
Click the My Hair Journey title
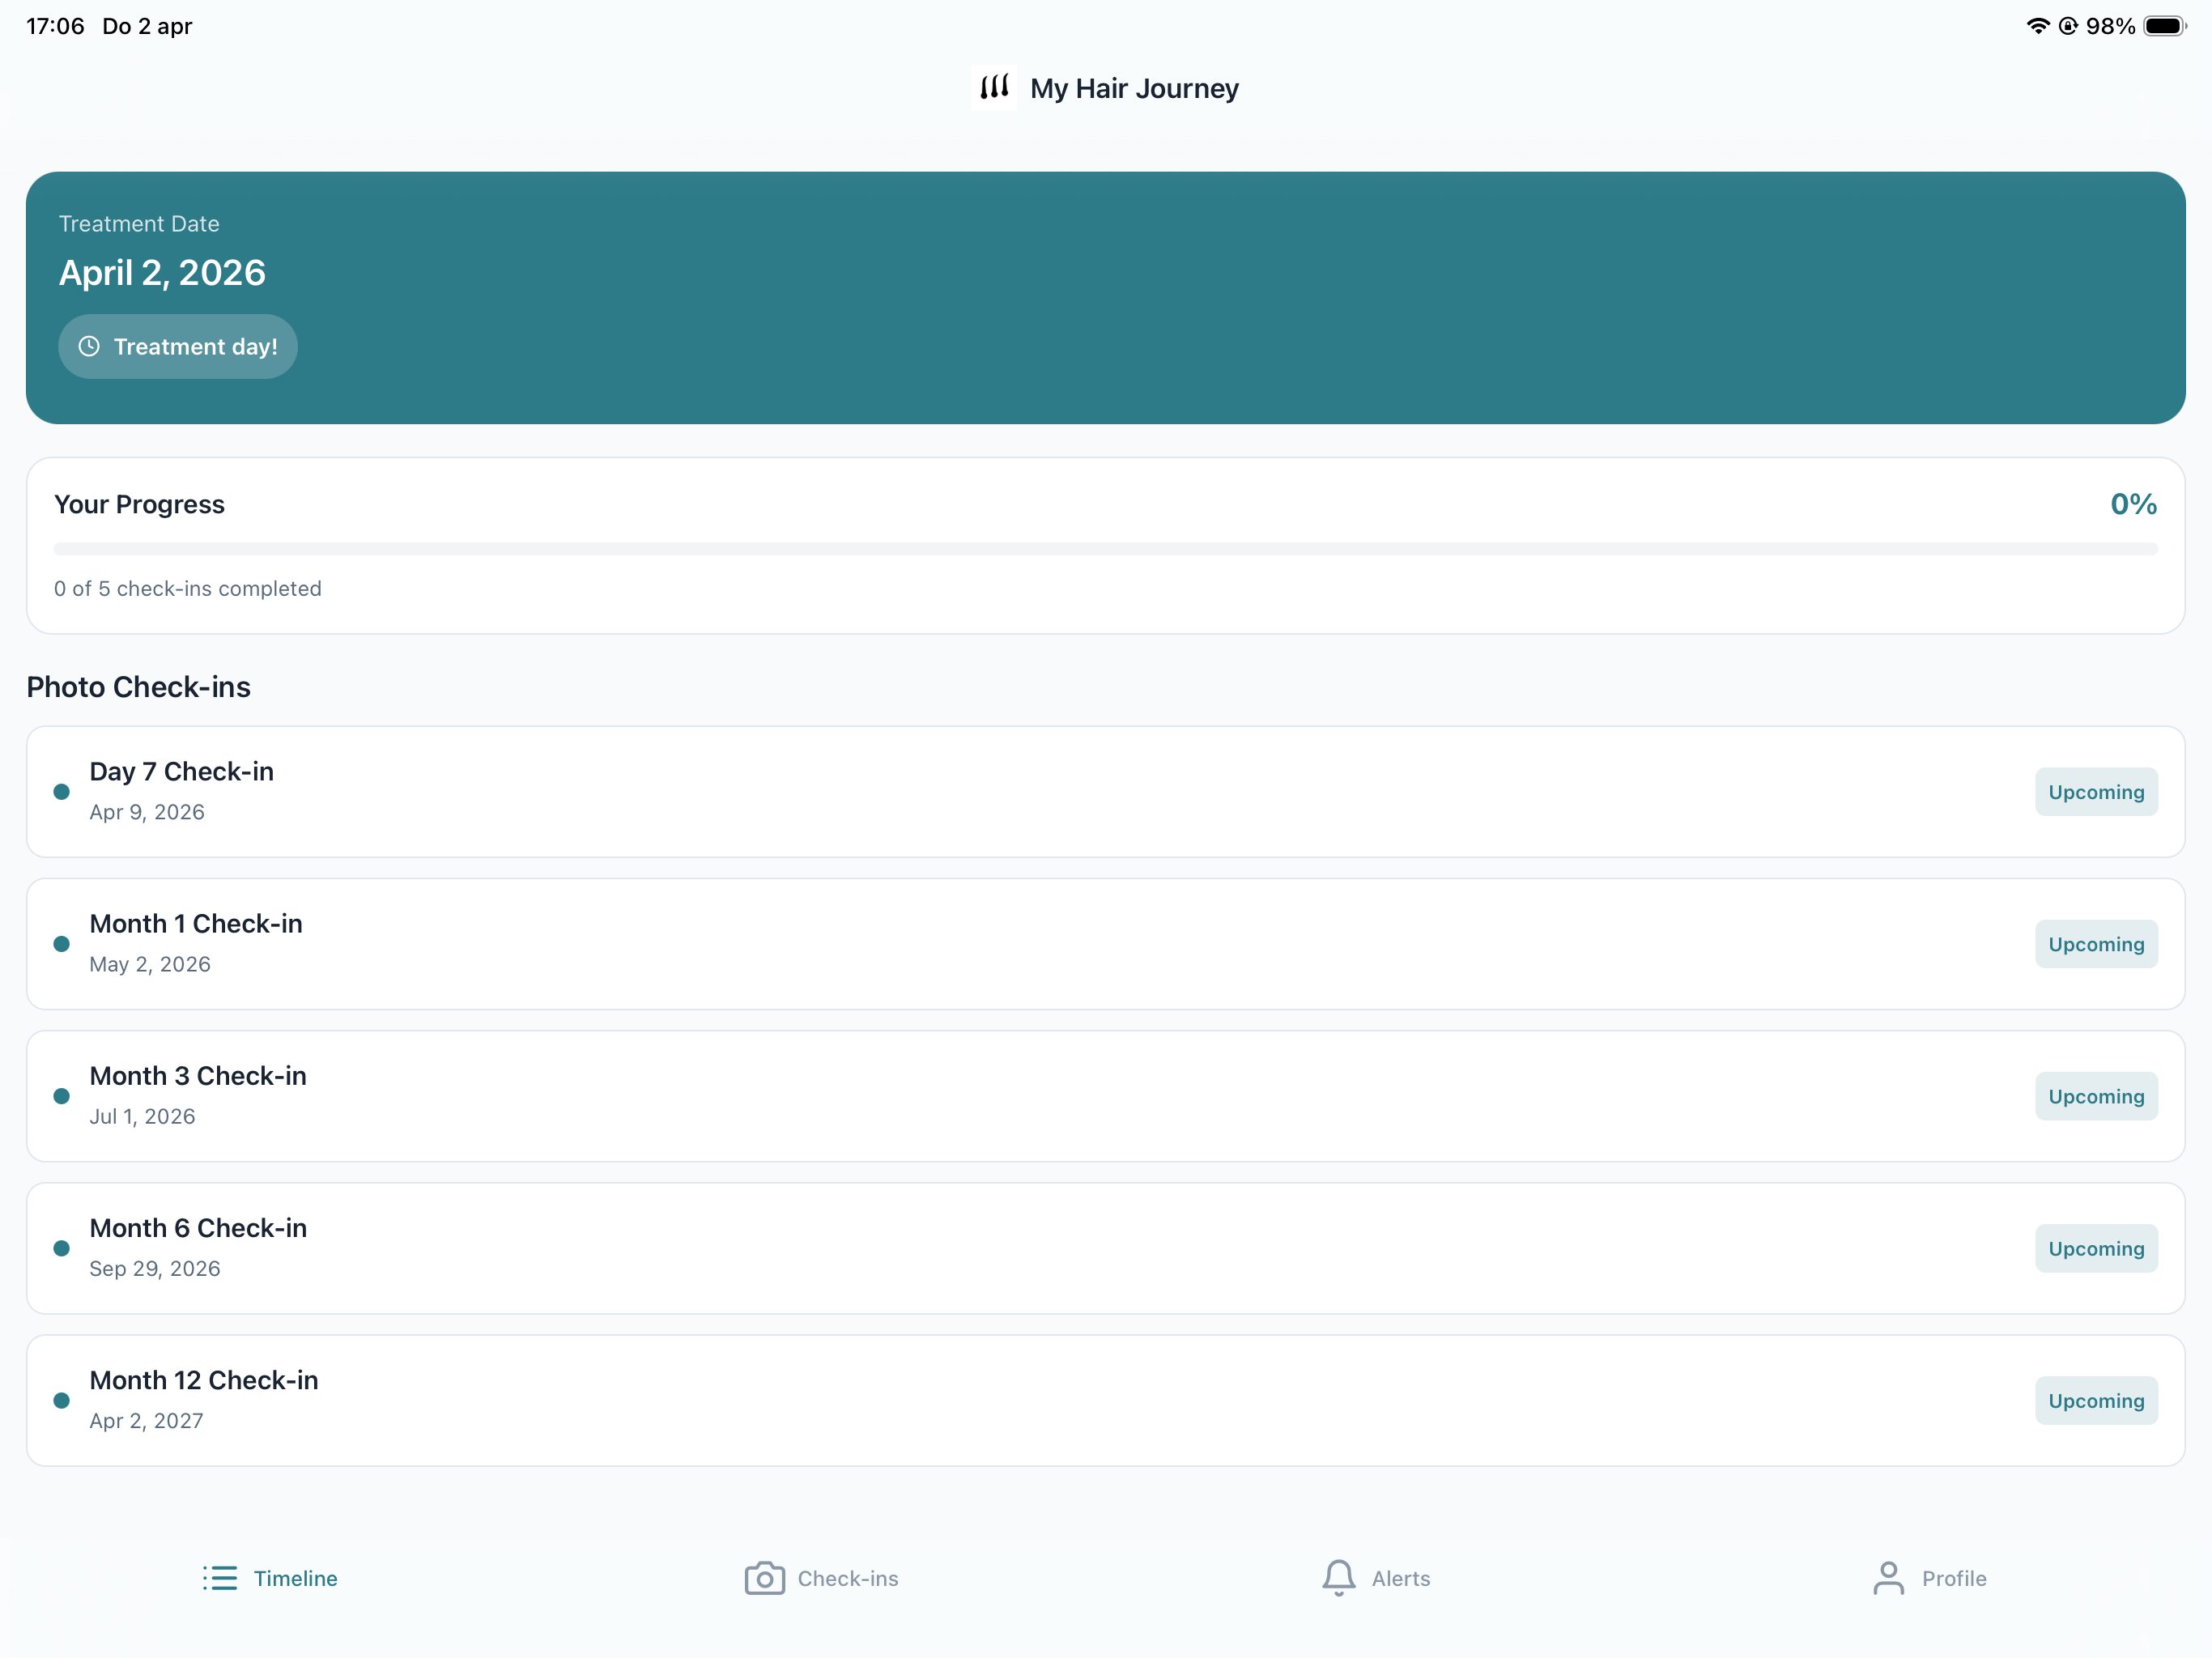point(1134,88)
